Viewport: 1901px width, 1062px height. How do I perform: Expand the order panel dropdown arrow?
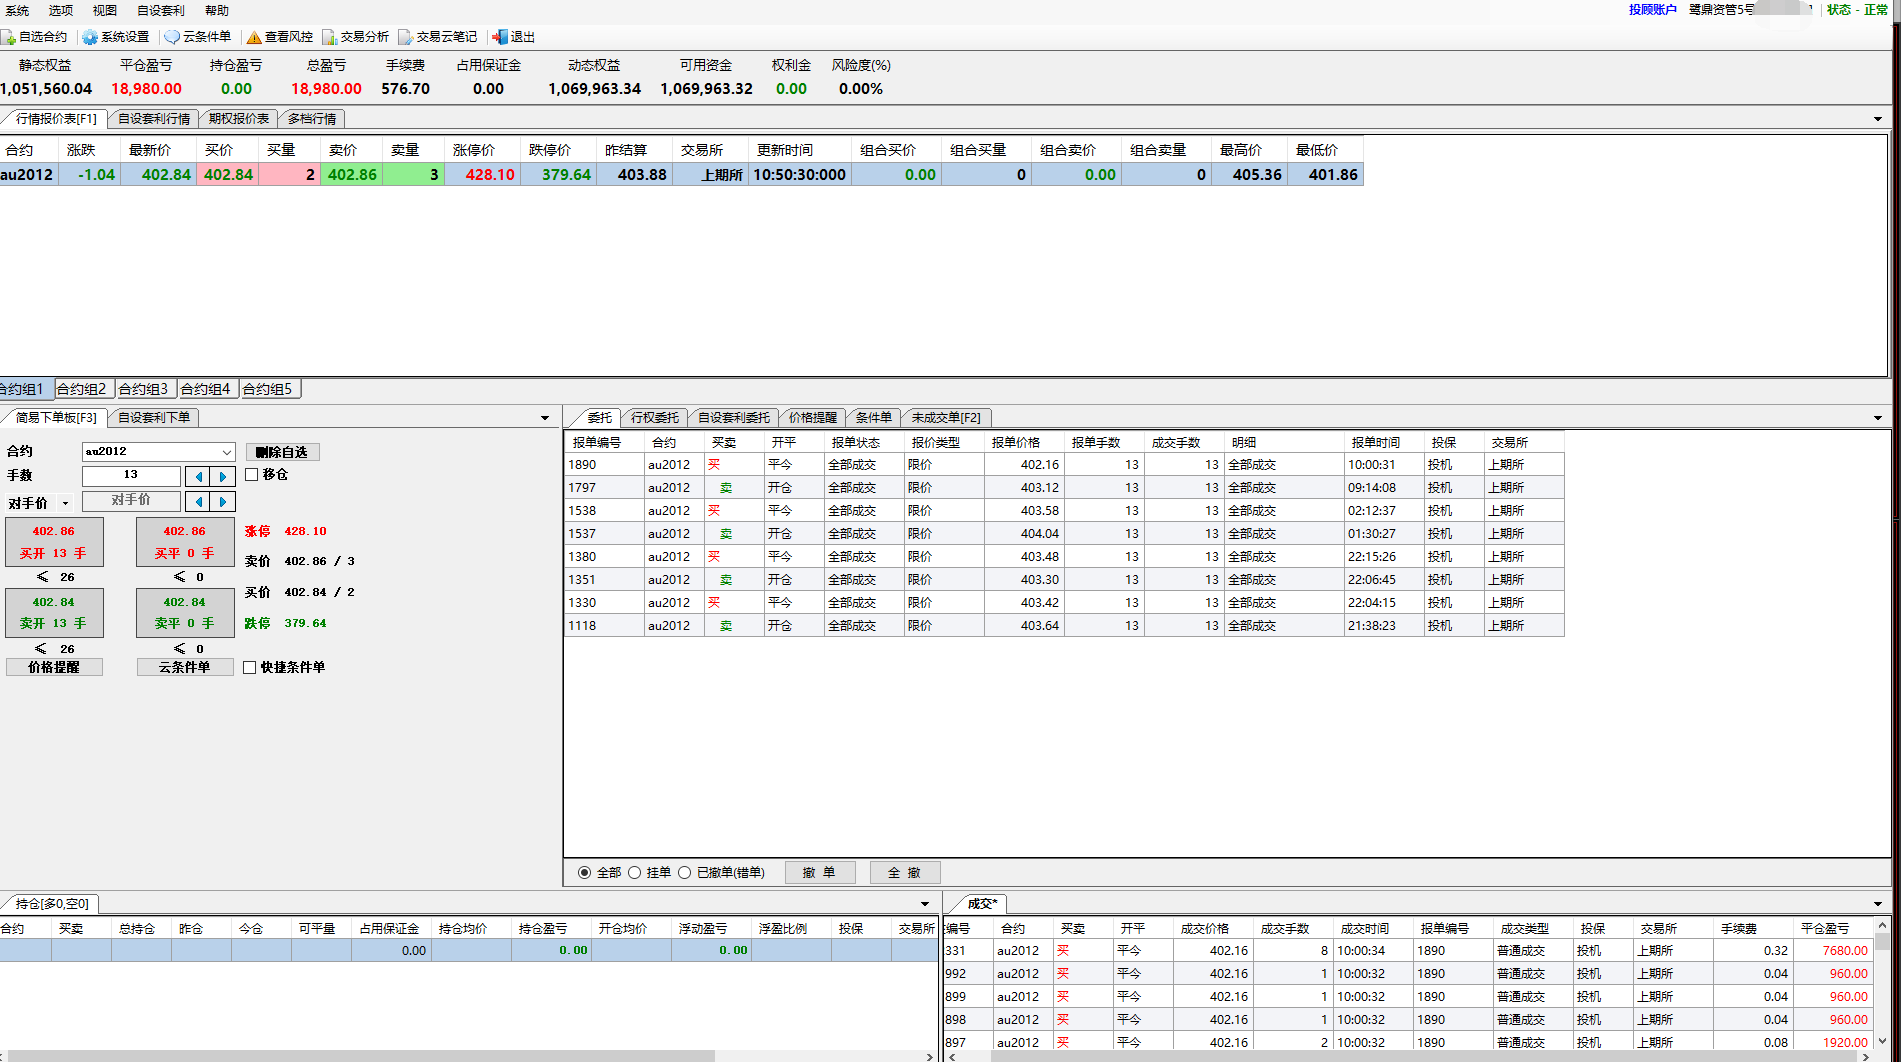coord(545,418)
